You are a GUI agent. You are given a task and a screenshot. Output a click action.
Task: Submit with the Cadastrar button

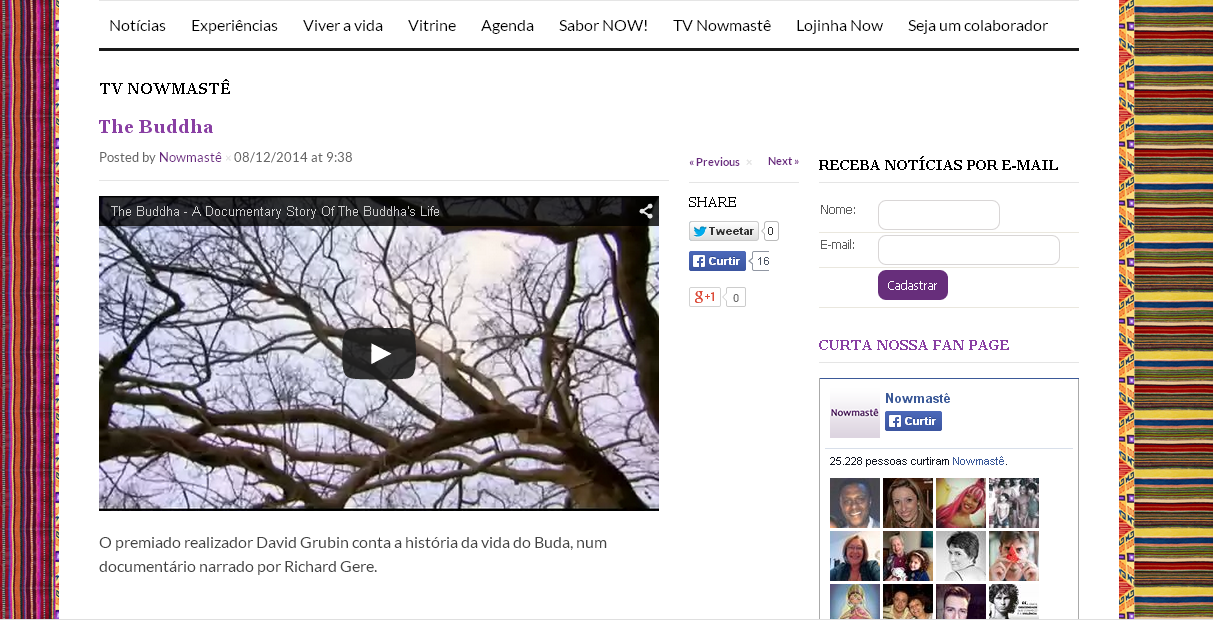pos(913,285)
